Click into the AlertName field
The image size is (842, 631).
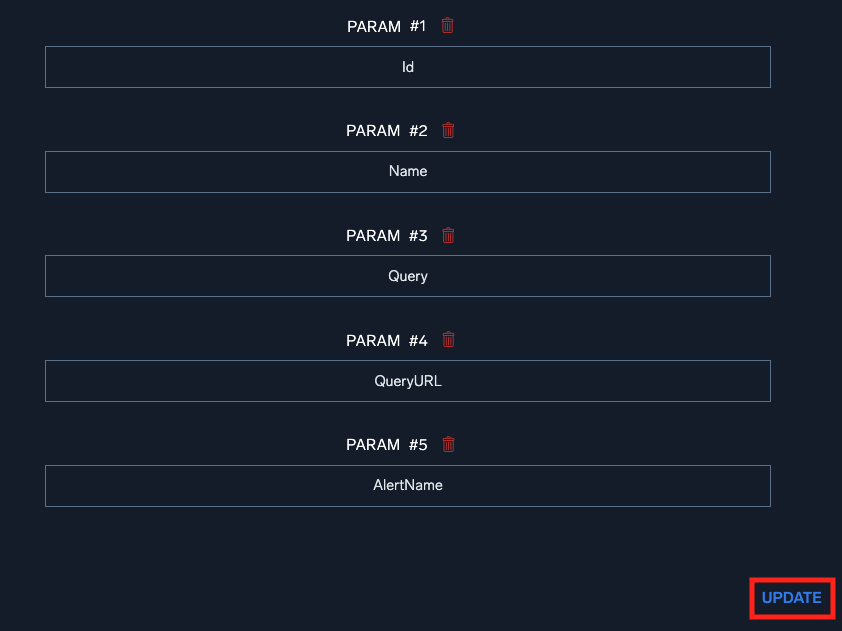pyautogui.click(x=408, y=485)
